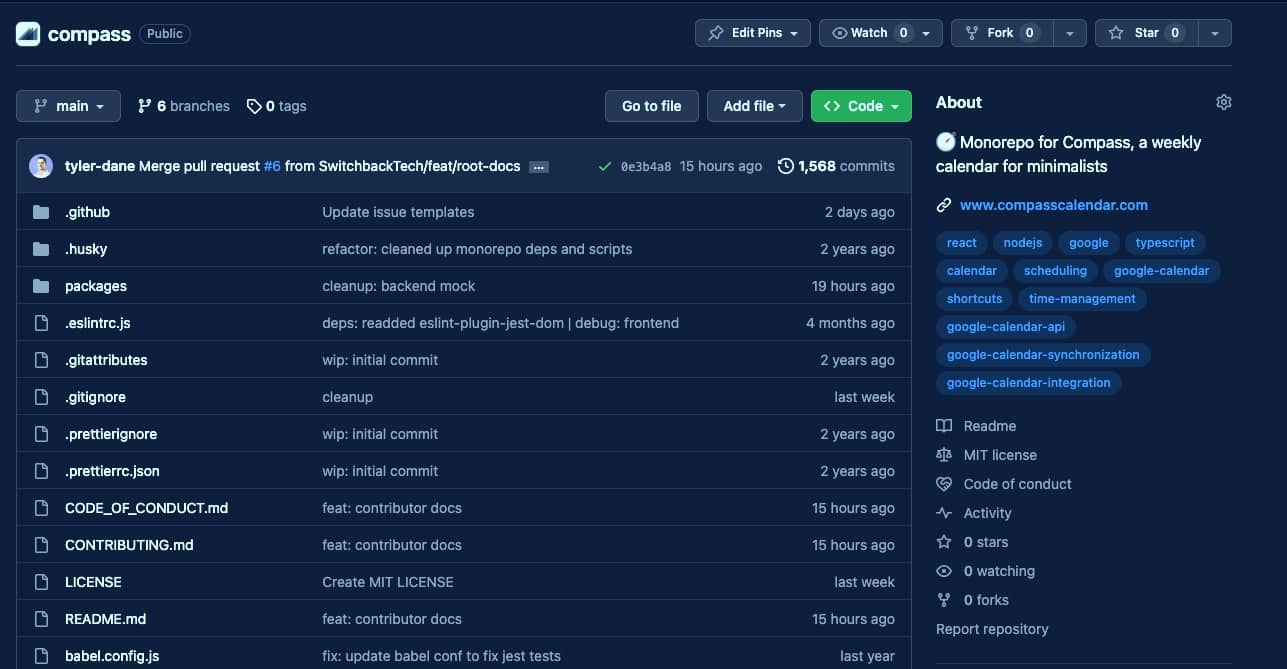Select the google-calendar-api topic tag
Image resolution: width=1287 pixels, height=669 pixels.
(1011, 327)
